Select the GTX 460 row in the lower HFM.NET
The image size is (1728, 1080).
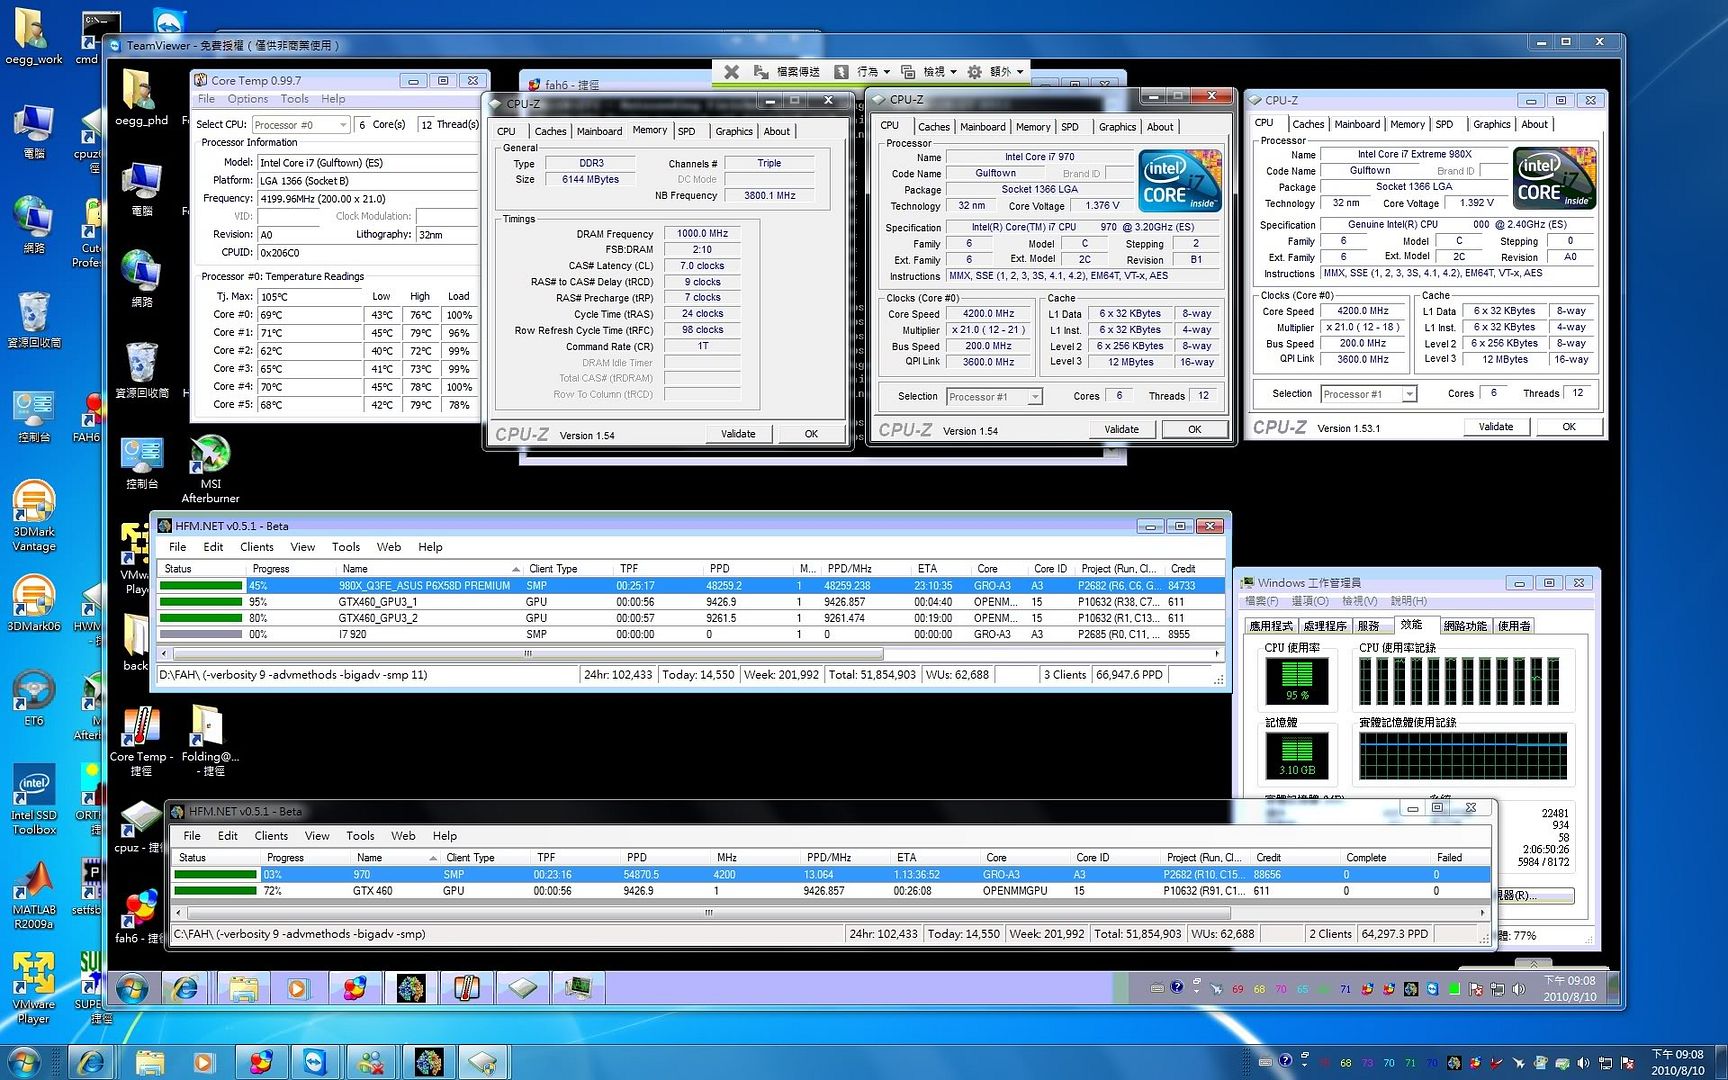(x=831, y=890)
